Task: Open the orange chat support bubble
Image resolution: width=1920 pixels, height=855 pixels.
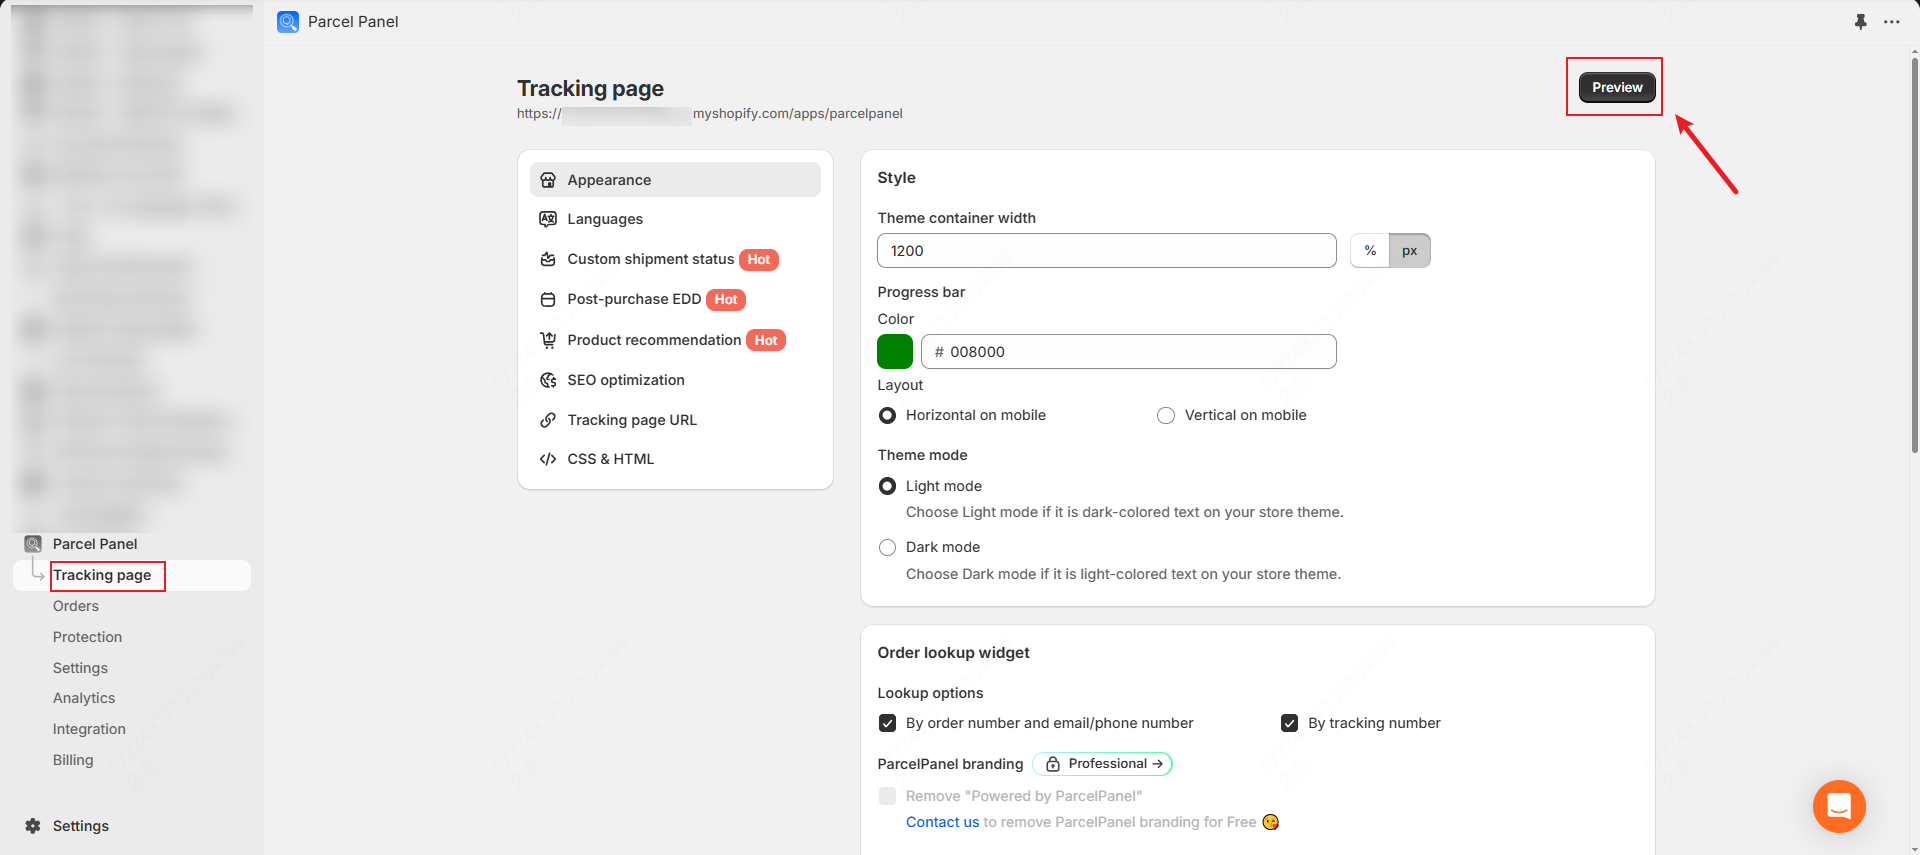Action: (1839, 806)
